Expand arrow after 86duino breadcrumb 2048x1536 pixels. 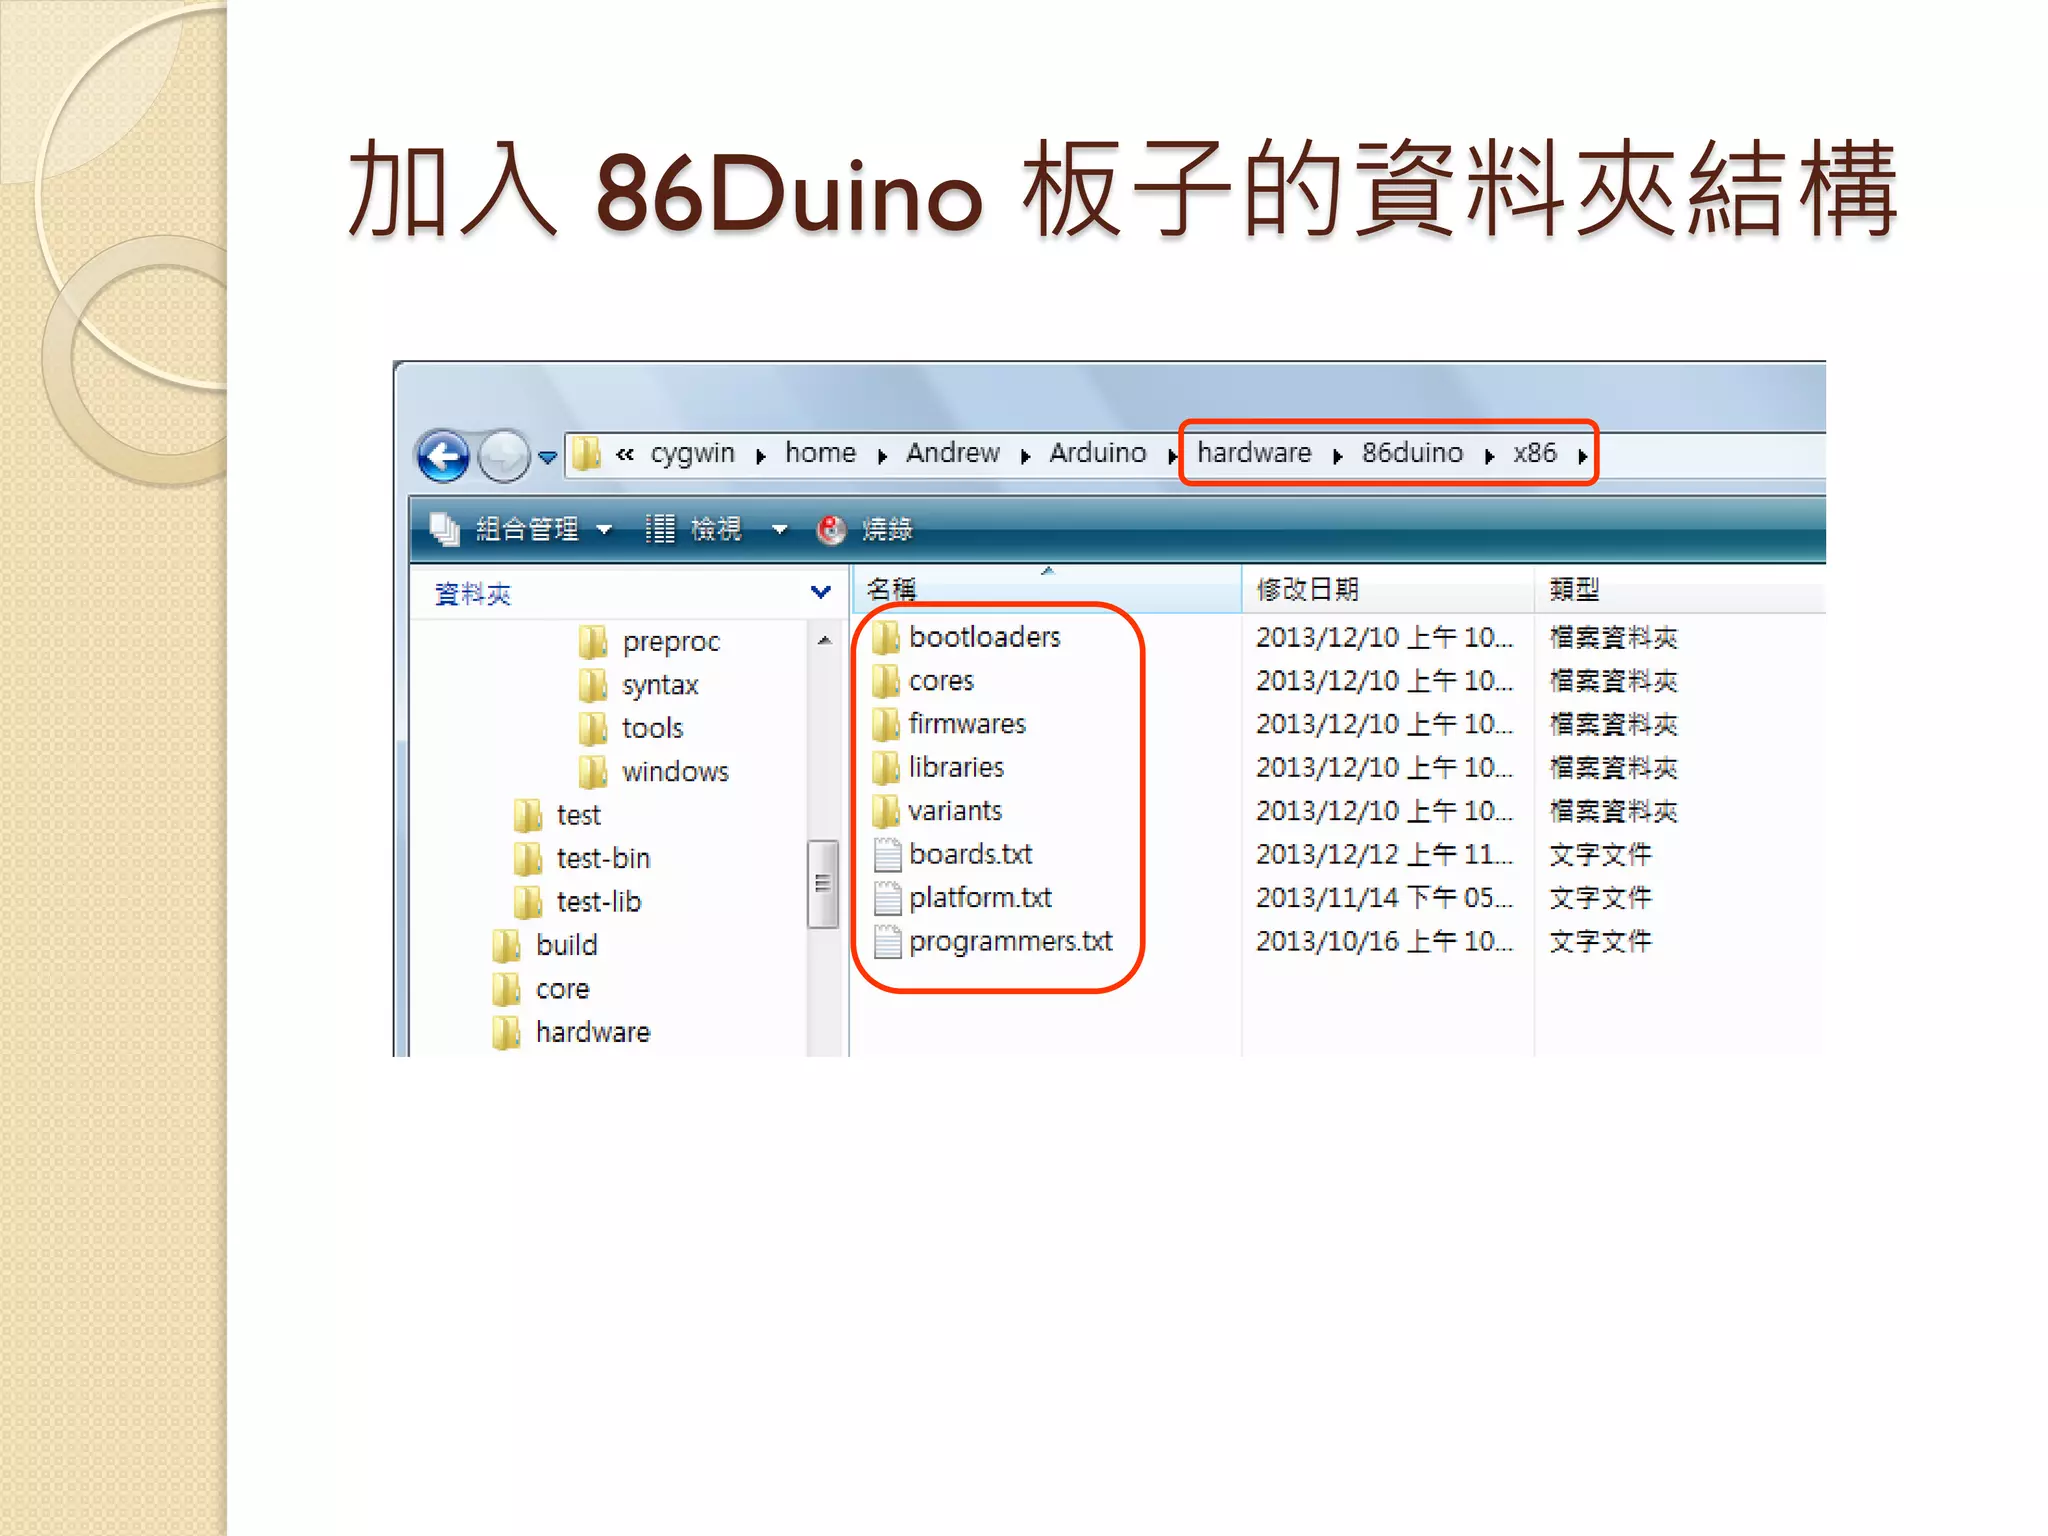pos(1489,457)
